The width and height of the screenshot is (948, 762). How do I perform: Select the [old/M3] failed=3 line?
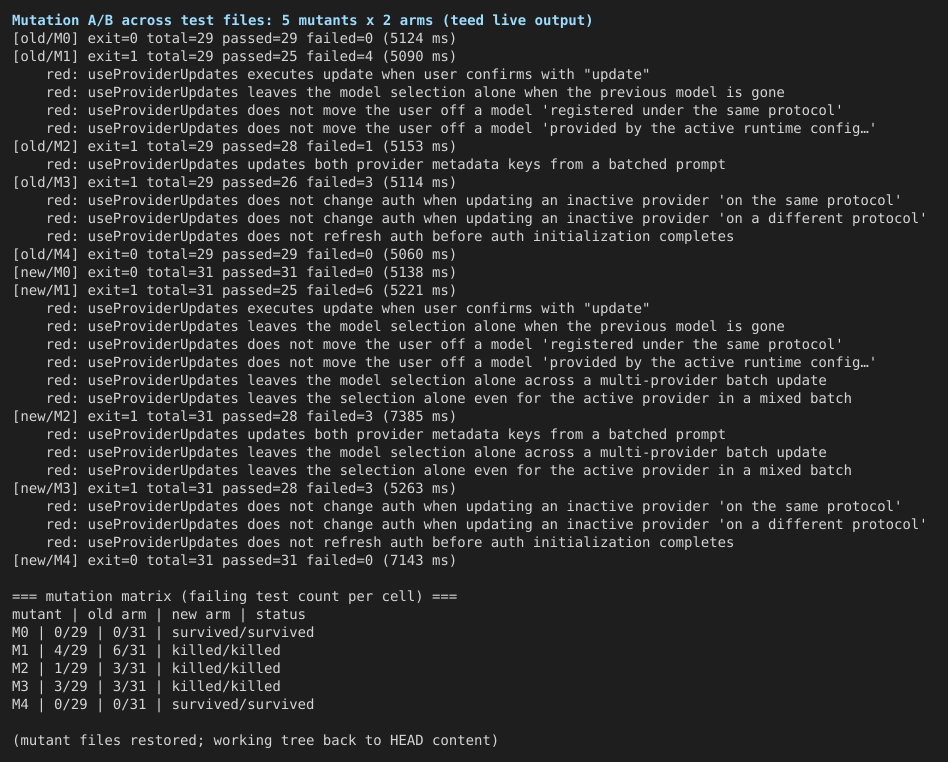234,183
